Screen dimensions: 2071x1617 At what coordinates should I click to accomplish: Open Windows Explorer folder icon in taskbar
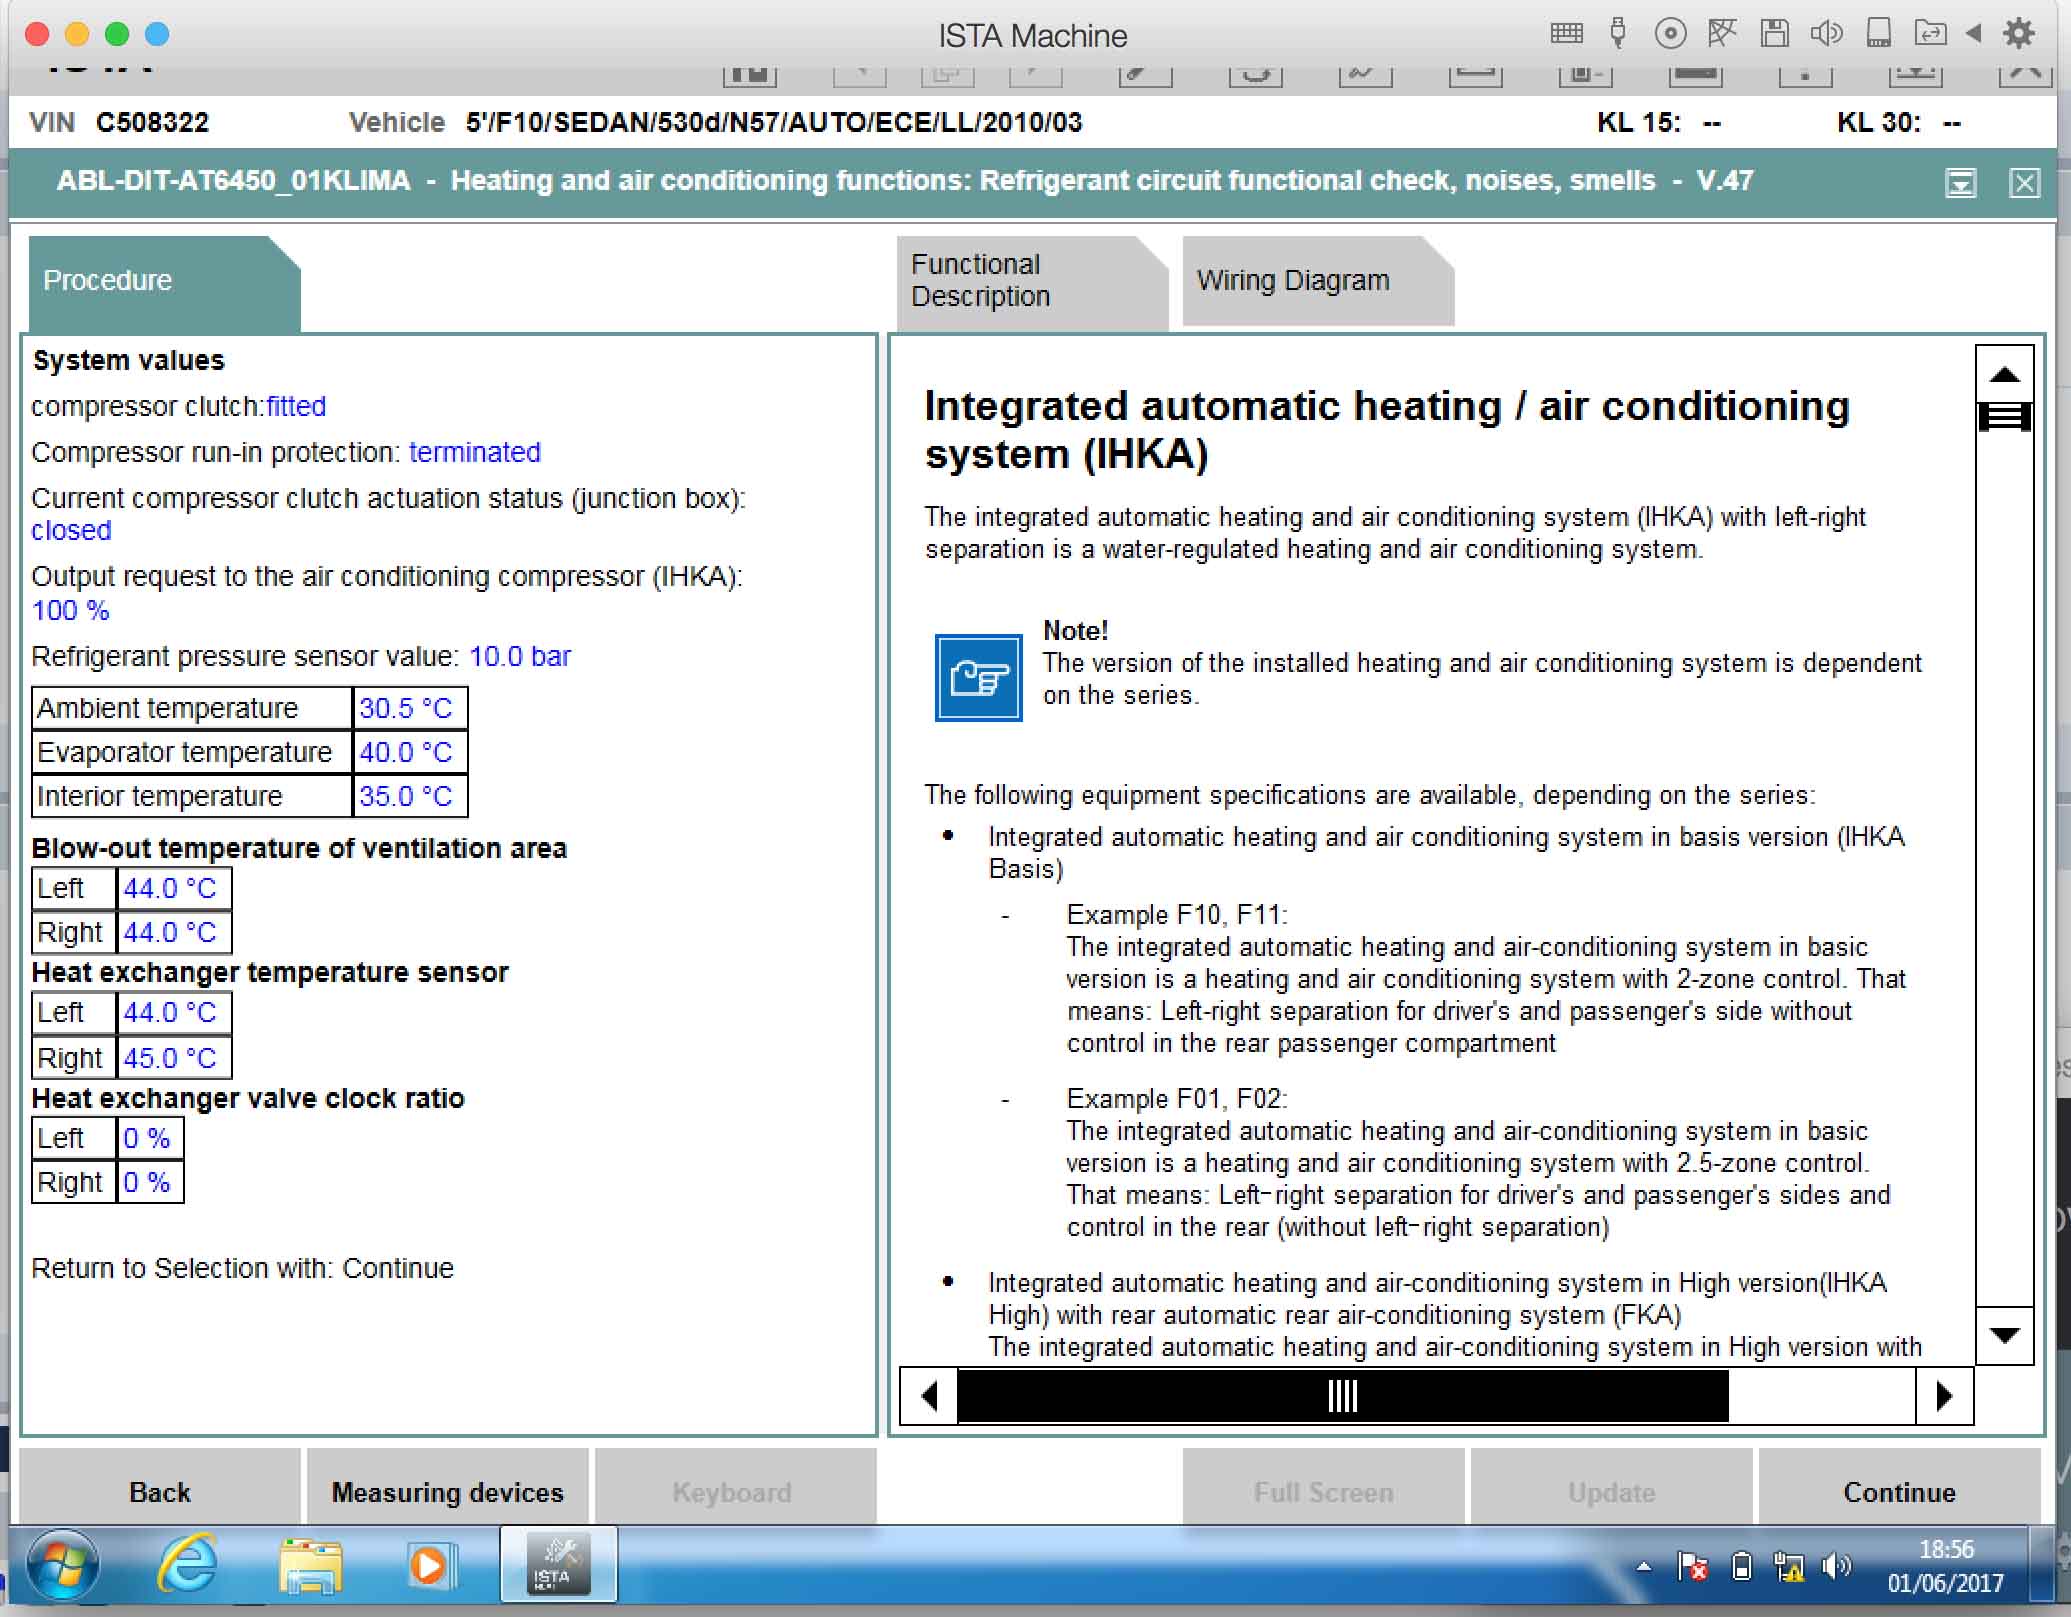point(311,1566)
